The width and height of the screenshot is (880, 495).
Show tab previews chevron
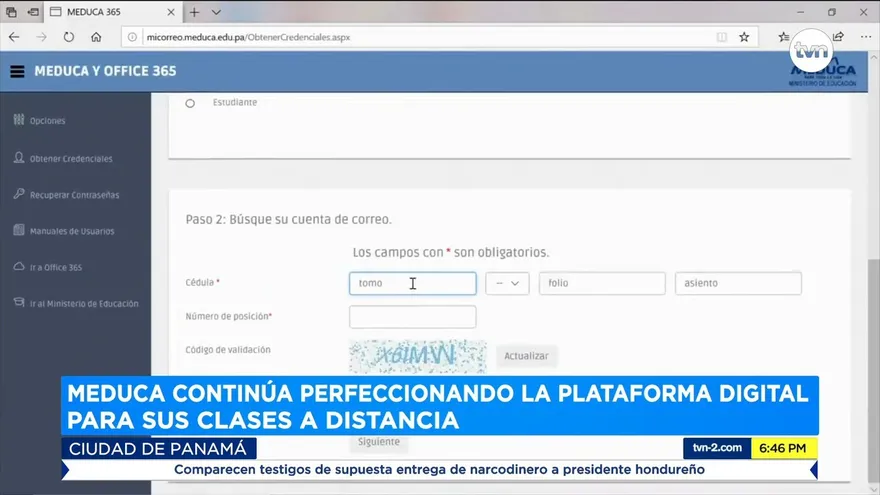216,12
